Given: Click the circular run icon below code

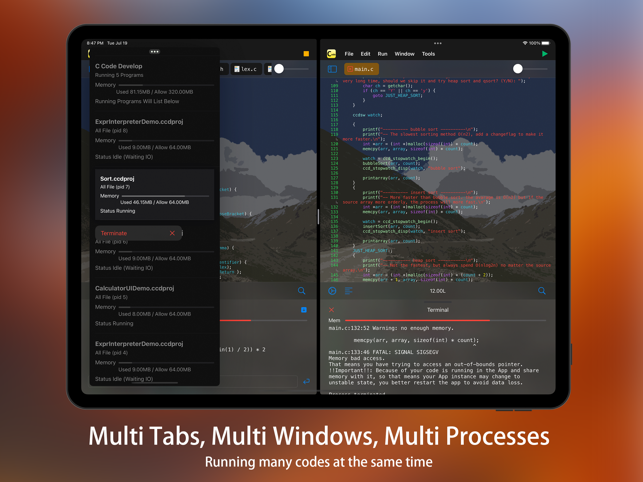Looking at the screenshot, I should (332, 291).
